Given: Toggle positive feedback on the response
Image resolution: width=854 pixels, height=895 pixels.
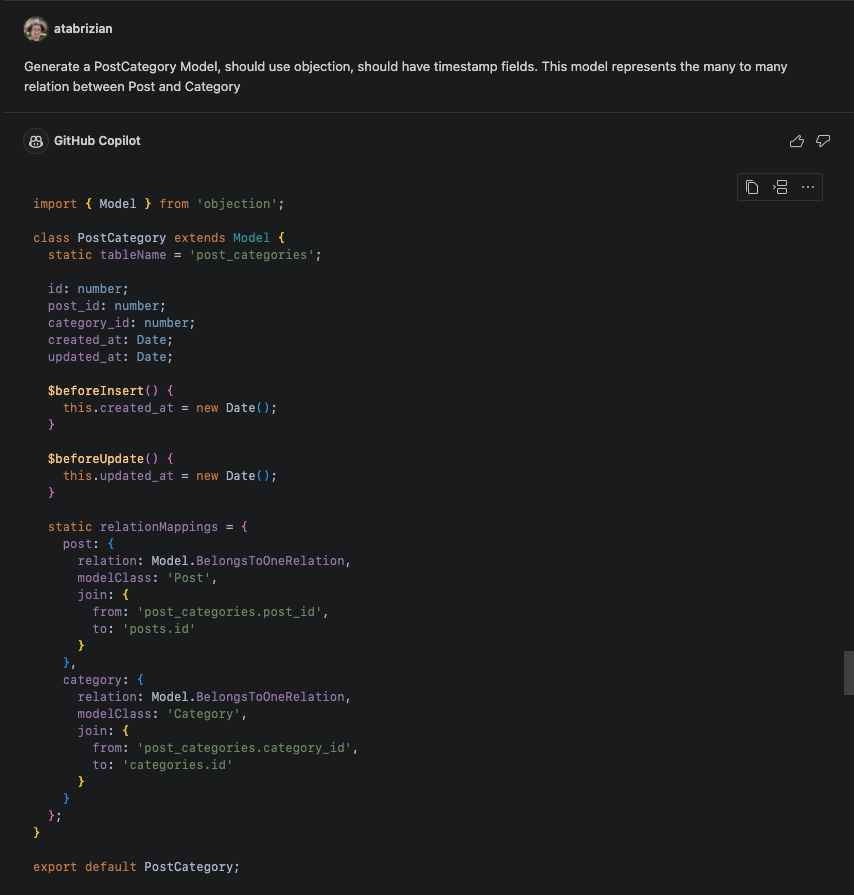Looking at the screenshot, I should point(796,141).
